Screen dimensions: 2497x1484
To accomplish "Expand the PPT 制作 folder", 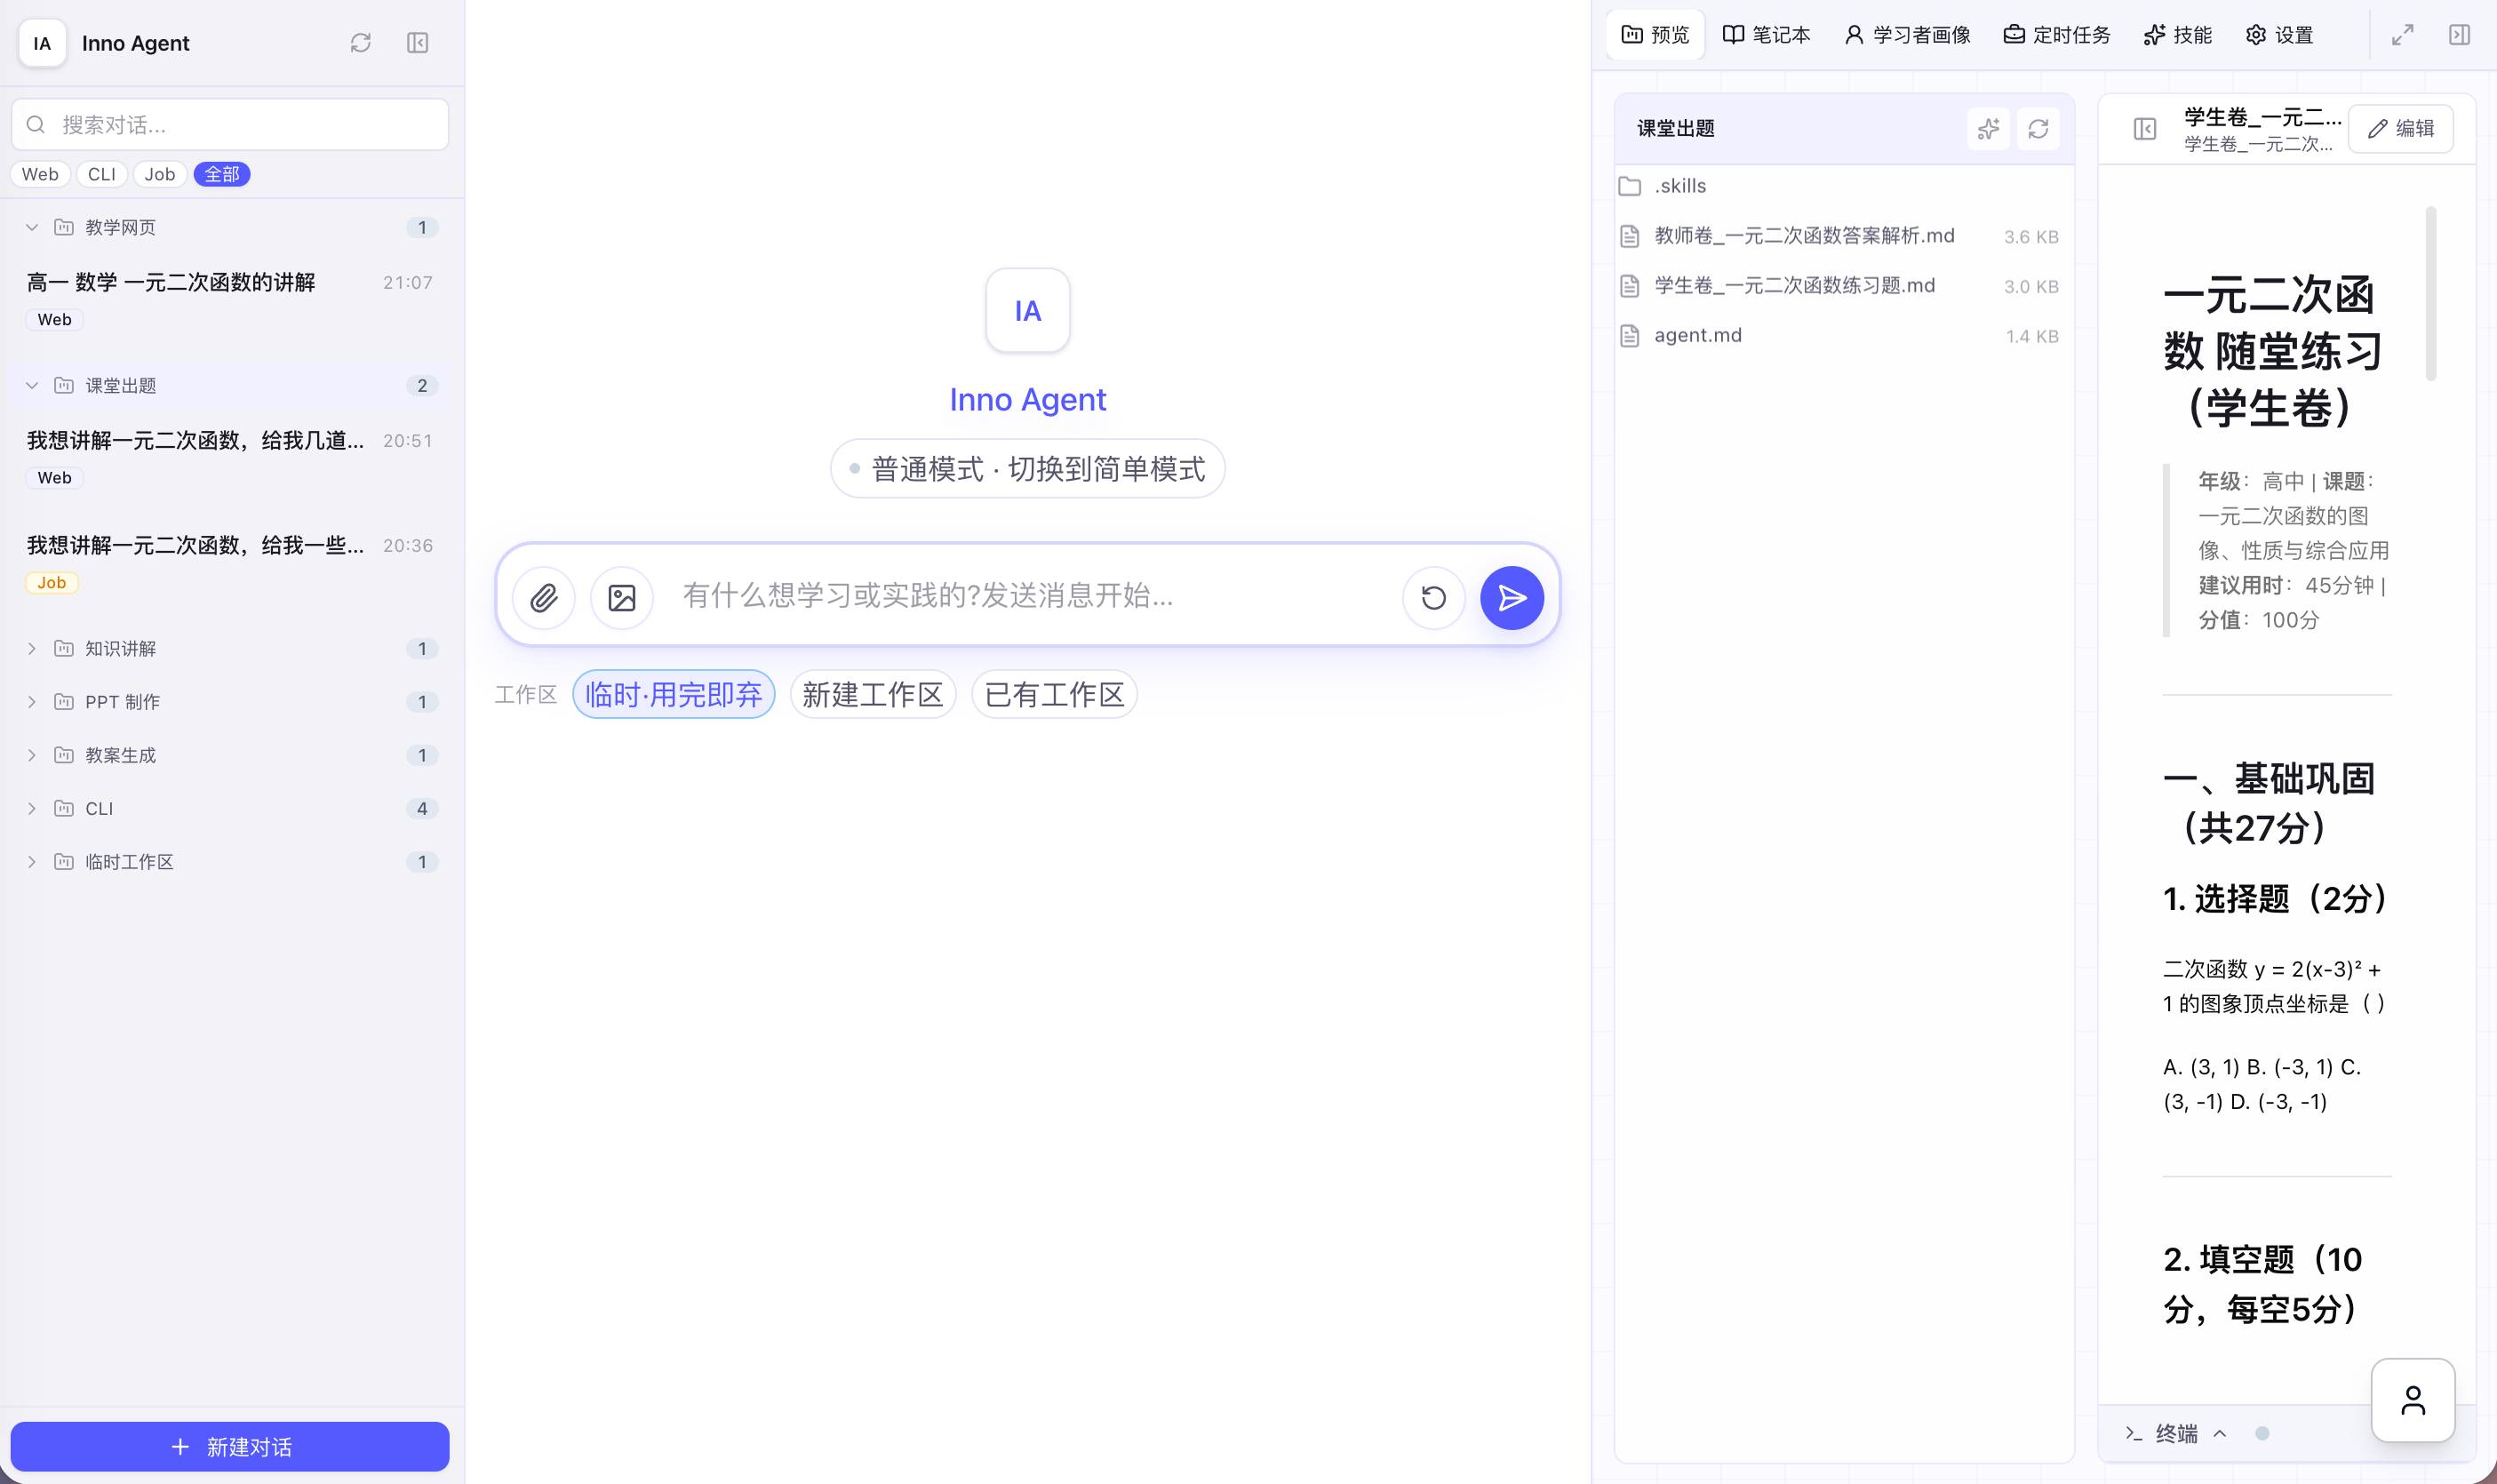I will pyautogui.click(x=230, y=701).
